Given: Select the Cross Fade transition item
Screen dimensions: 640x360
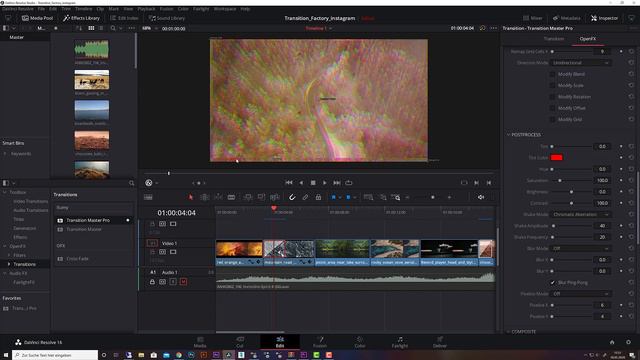Looking at the screenshot, I should 78,259.
